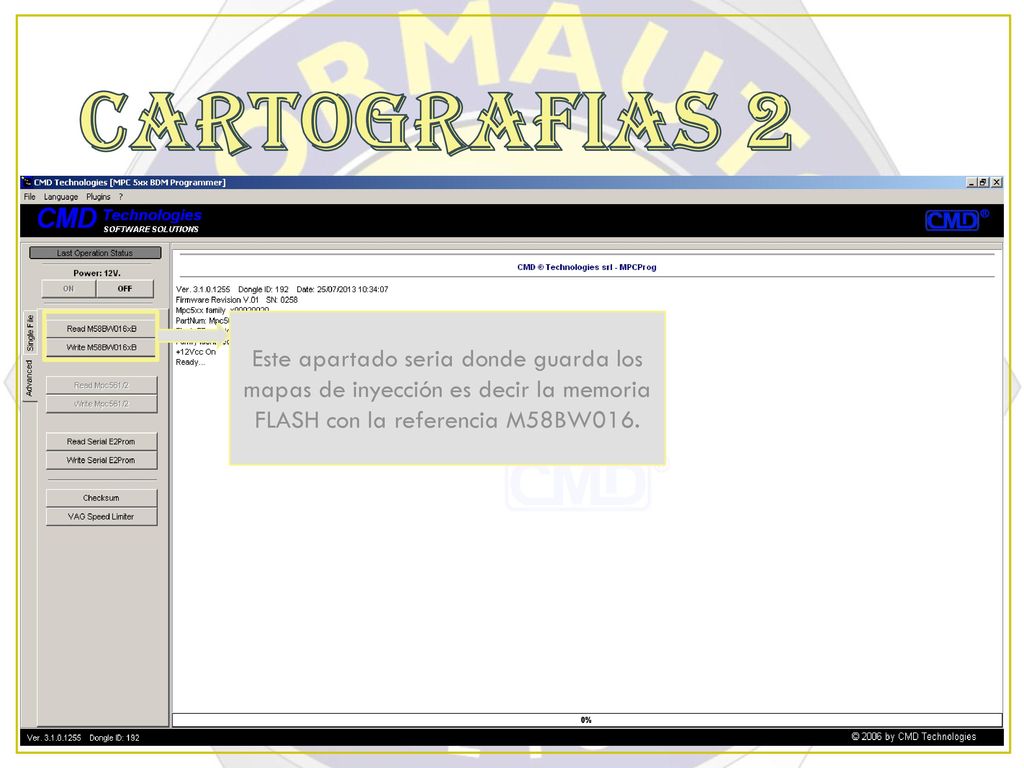
Task: Open the Language menu
Action: [x=61, y=197]
